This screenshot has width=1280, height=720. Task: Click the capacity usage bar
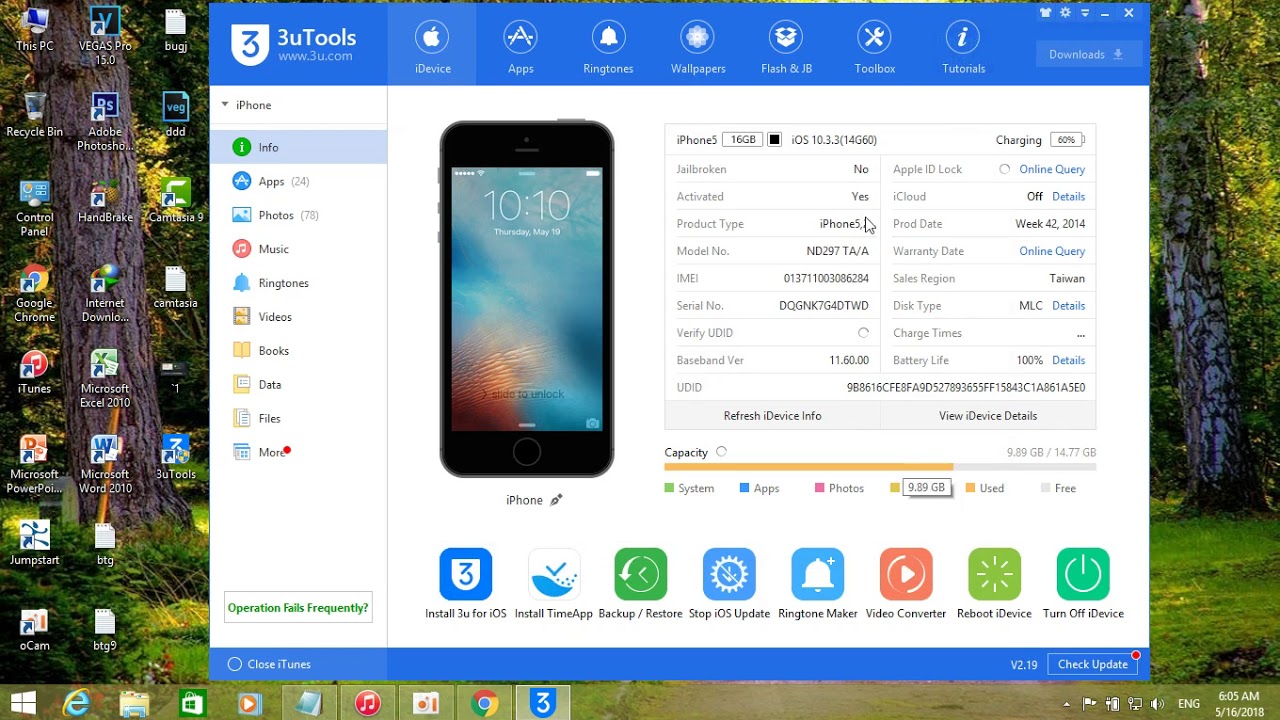click(x=880, y=467)
